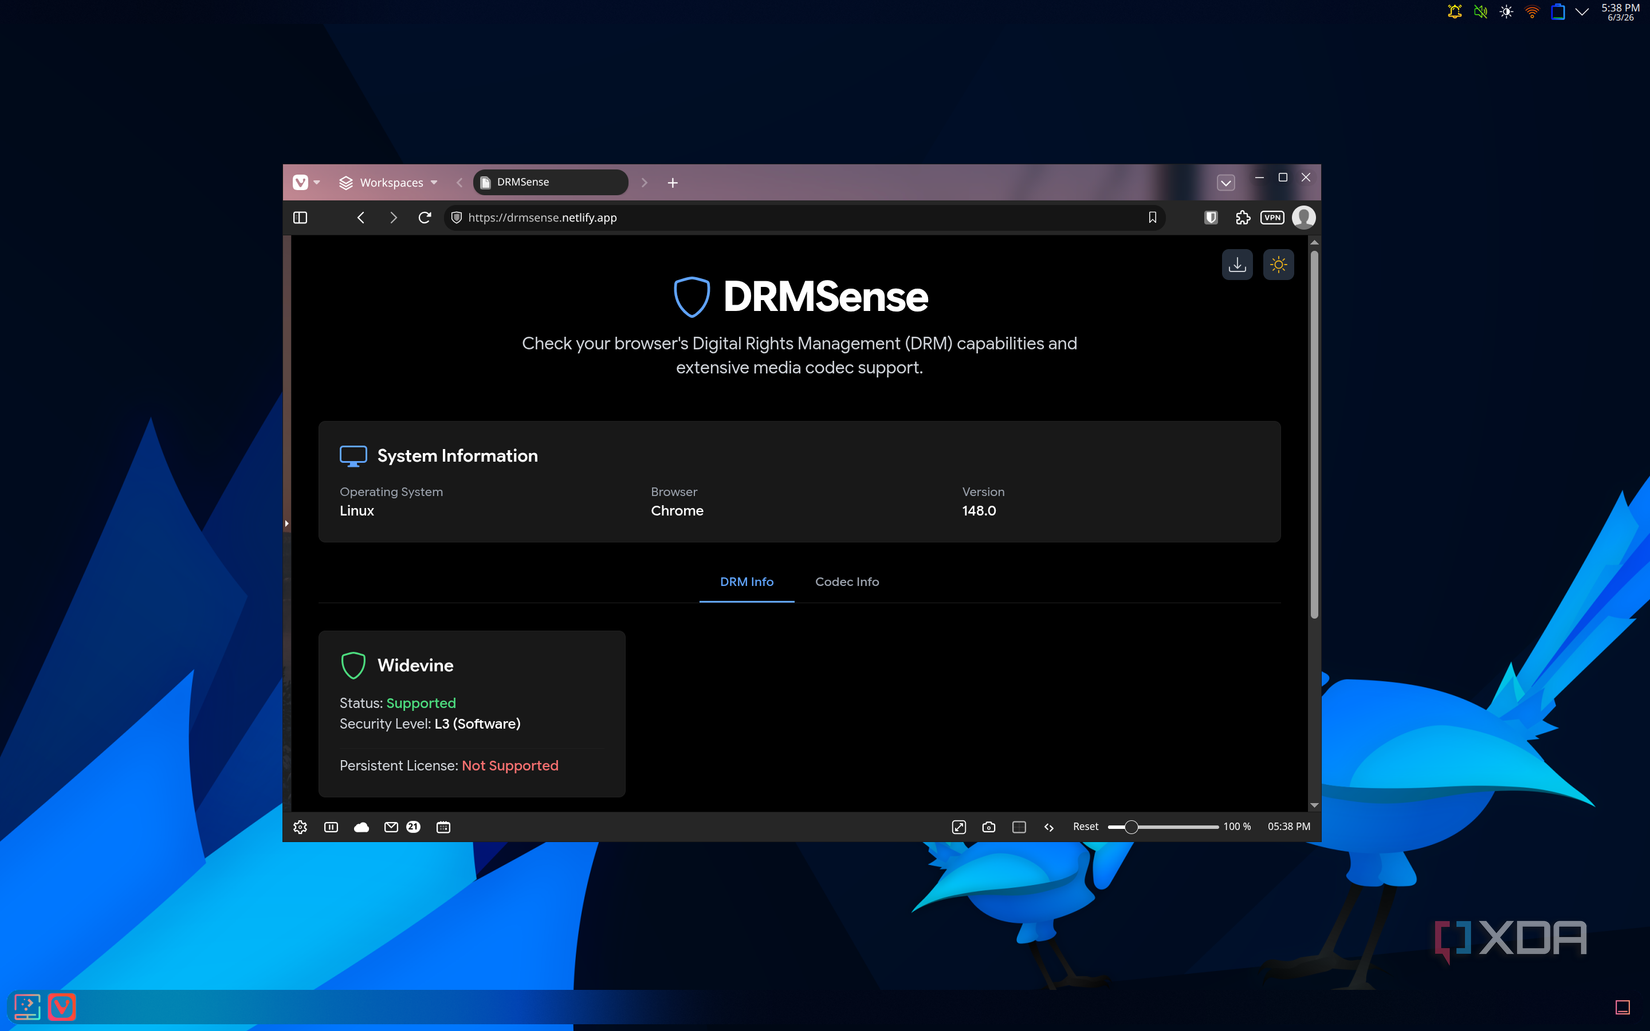Image resolution: width=1650 pixels, height=1031 pixels.
Task: Open the mail icon in status bar
Action: 391,827
